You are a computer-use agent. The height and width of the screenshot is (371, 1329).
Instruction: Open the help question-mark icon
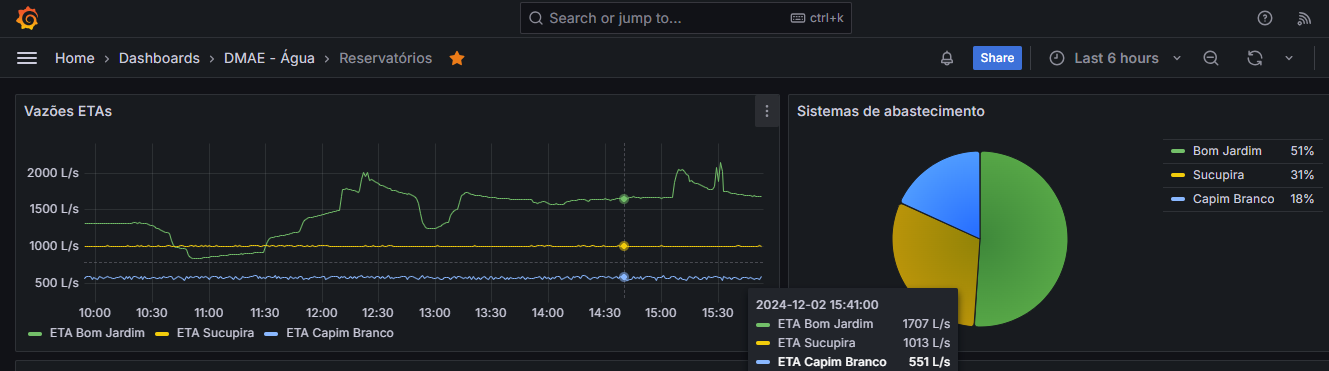pos(1265,18)
